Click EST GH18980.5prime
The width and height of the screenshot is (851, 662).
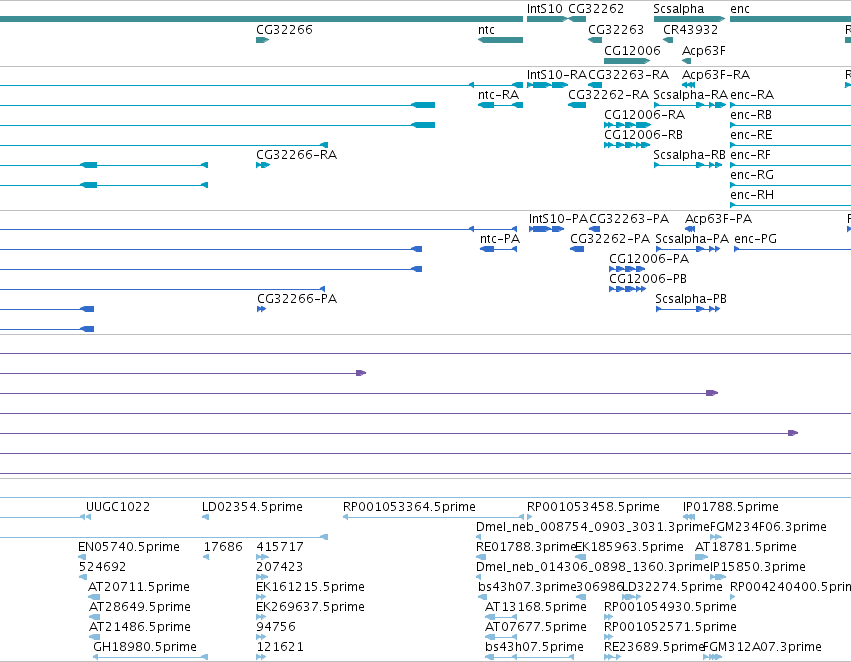(145, 647)
